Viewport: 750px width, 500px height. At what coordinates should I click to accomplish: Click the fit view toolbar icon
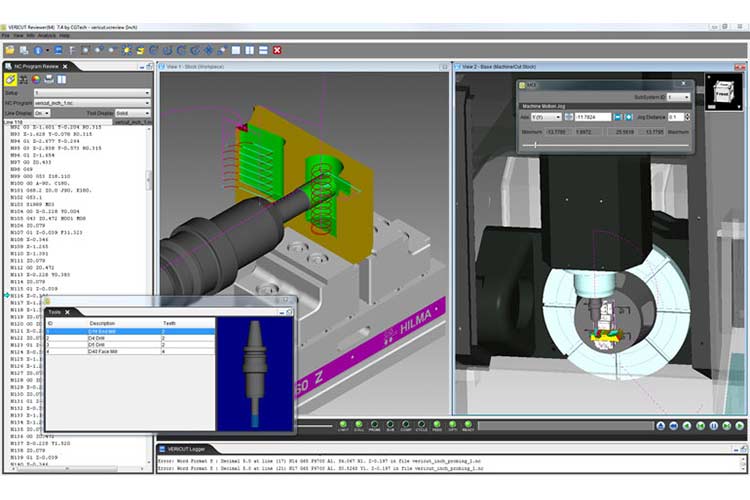[x=85, y=50]
